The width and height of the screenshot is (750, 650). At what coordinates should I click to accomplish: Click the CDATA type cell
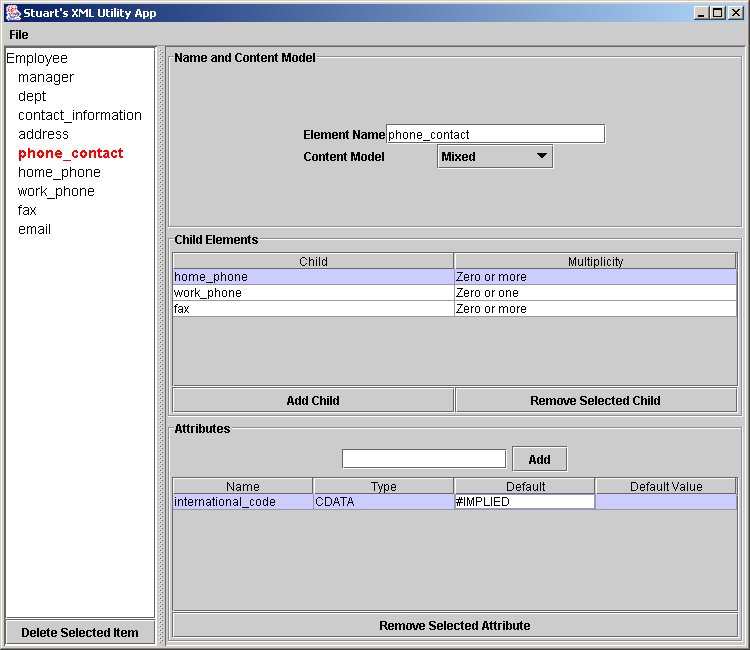(383, 502)
